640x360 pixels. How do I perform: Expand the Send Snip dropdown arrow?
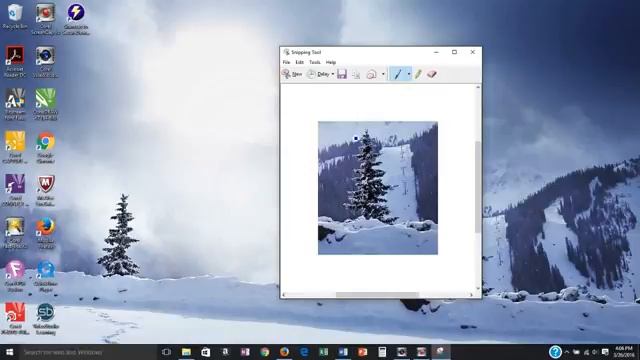383,74
